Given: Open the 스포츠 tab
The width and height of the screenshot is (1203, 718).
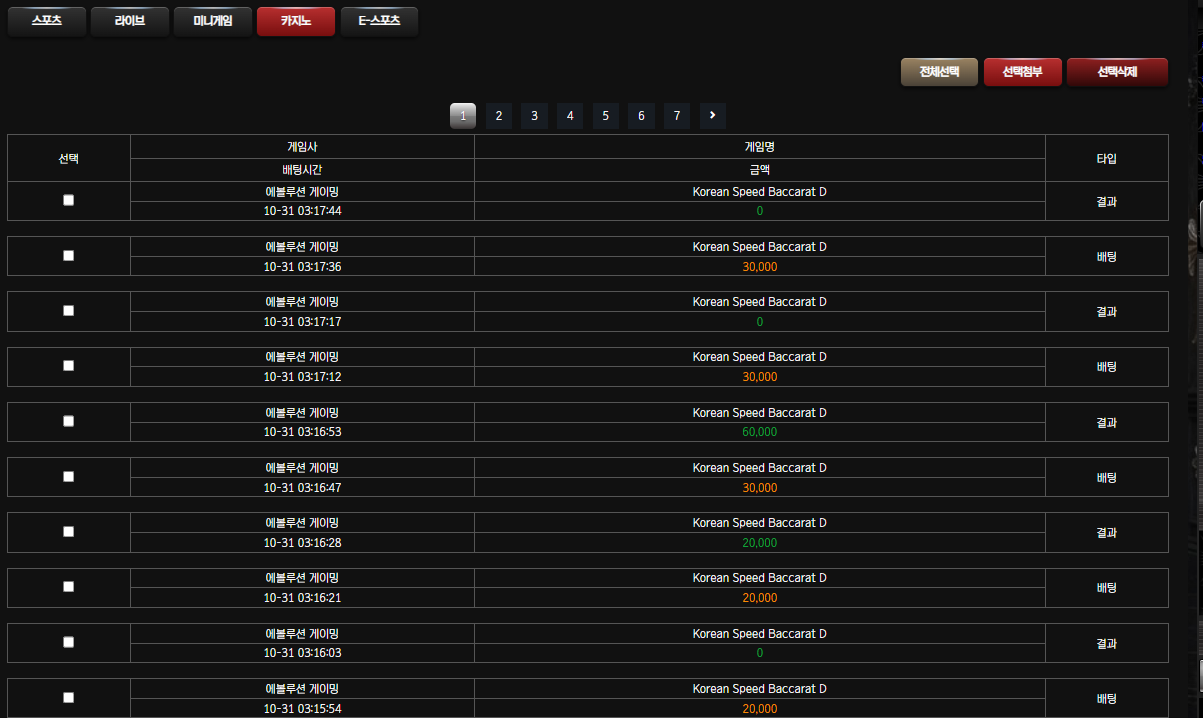Looking at the screenshot, I should [x=46, y=21].
